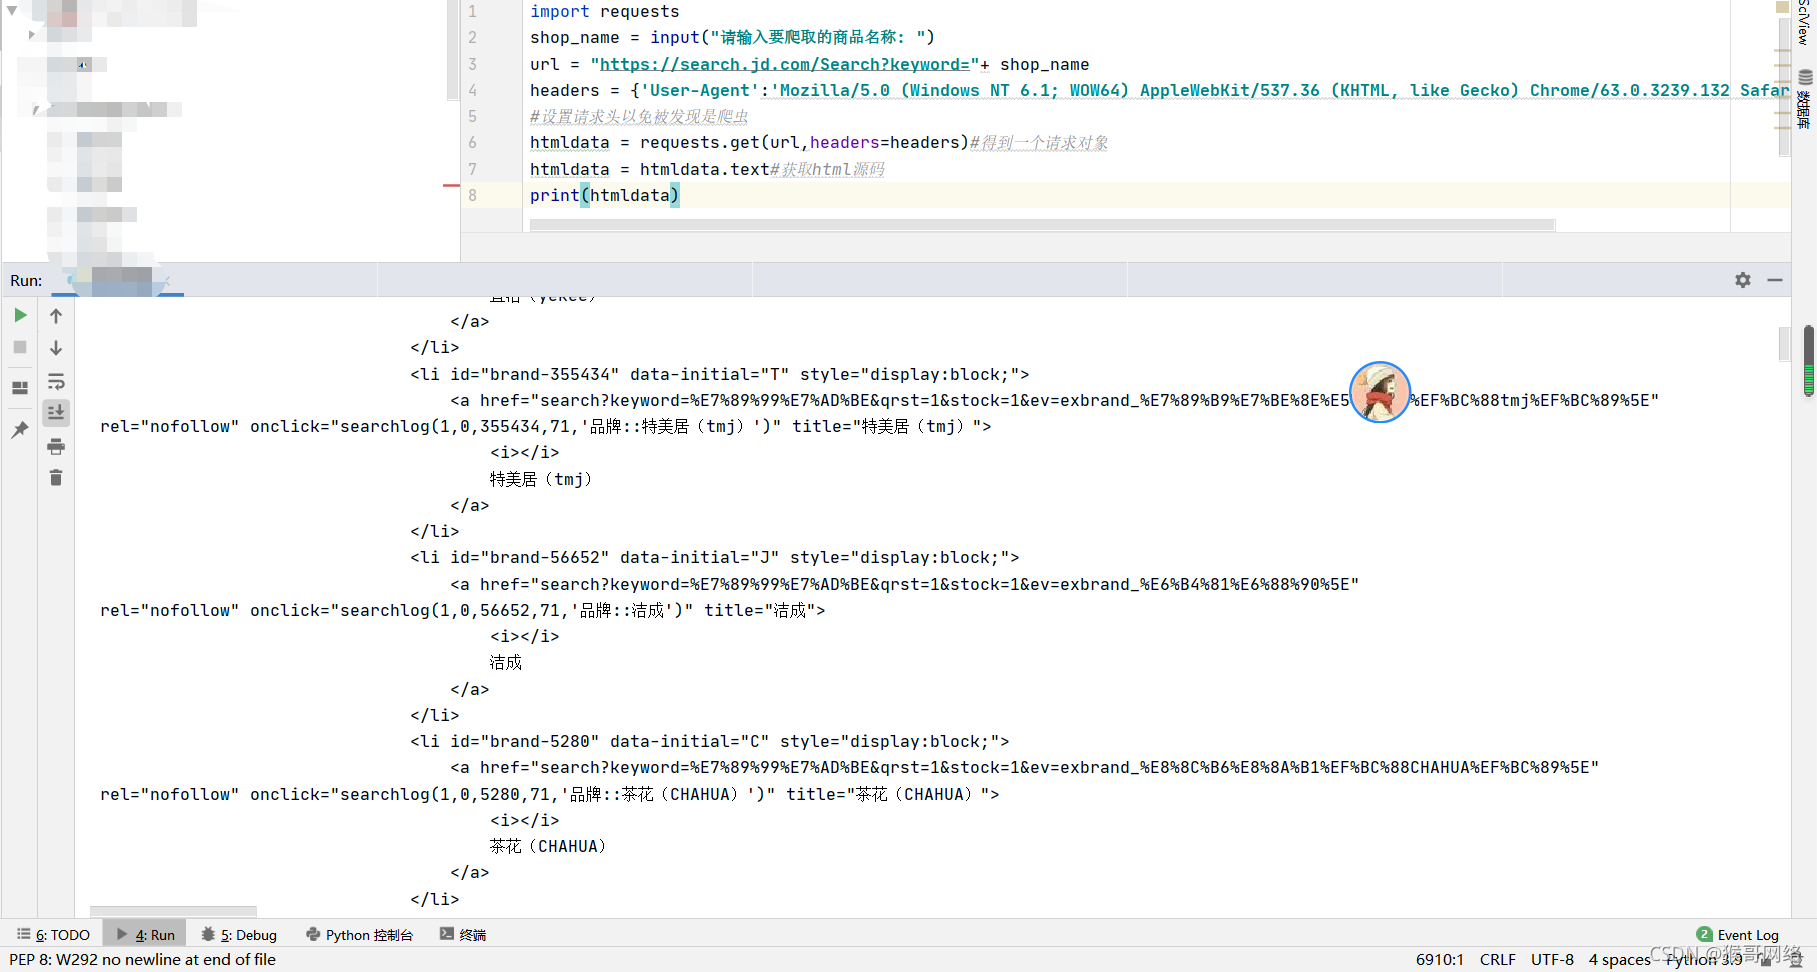Viewport: 1817px width, 972px height.
Task: Open the 终端 terminal tab
Action: pos(463,934)
